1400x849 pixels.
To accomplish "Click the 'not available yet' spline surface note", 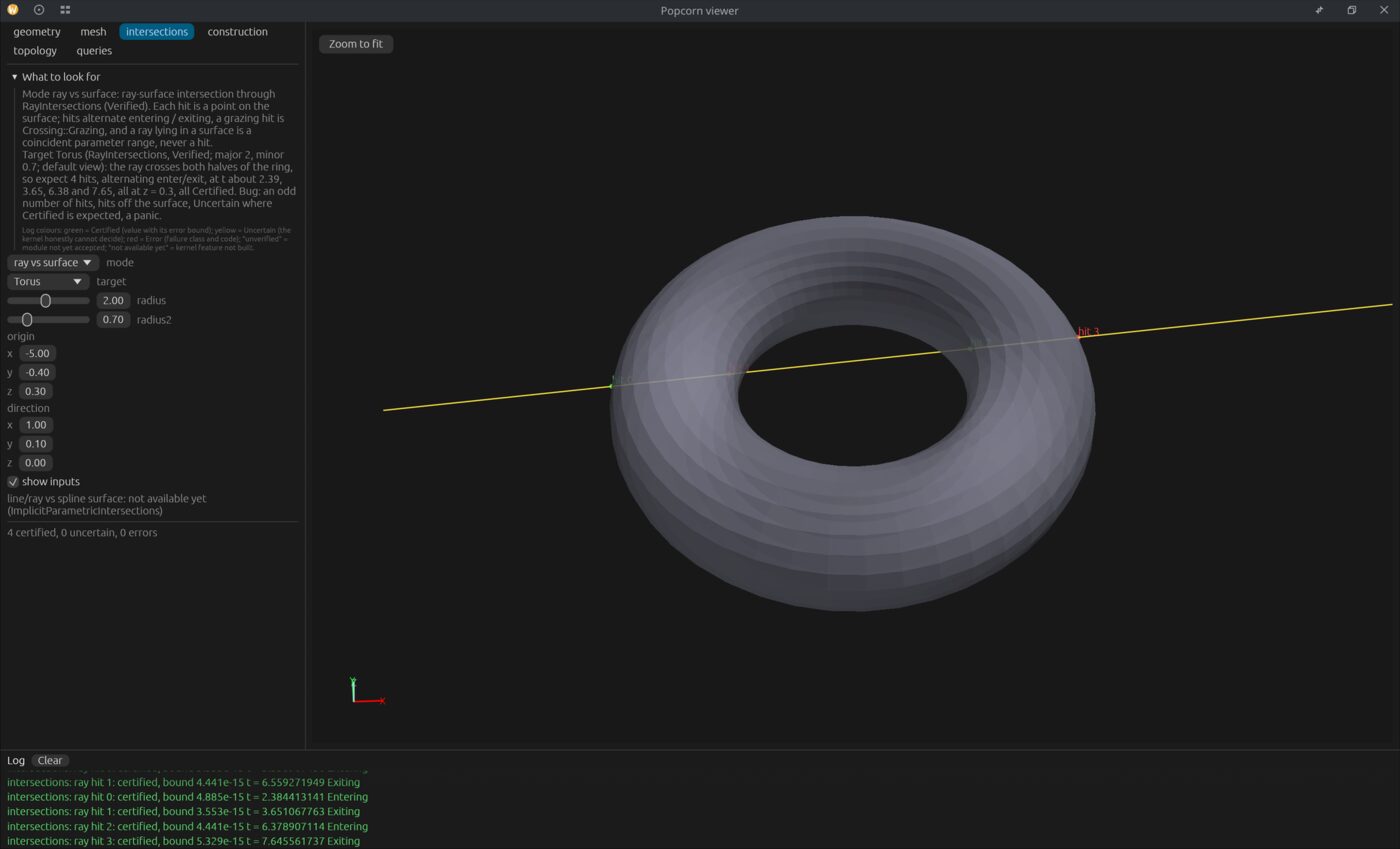I will point(107,505).
